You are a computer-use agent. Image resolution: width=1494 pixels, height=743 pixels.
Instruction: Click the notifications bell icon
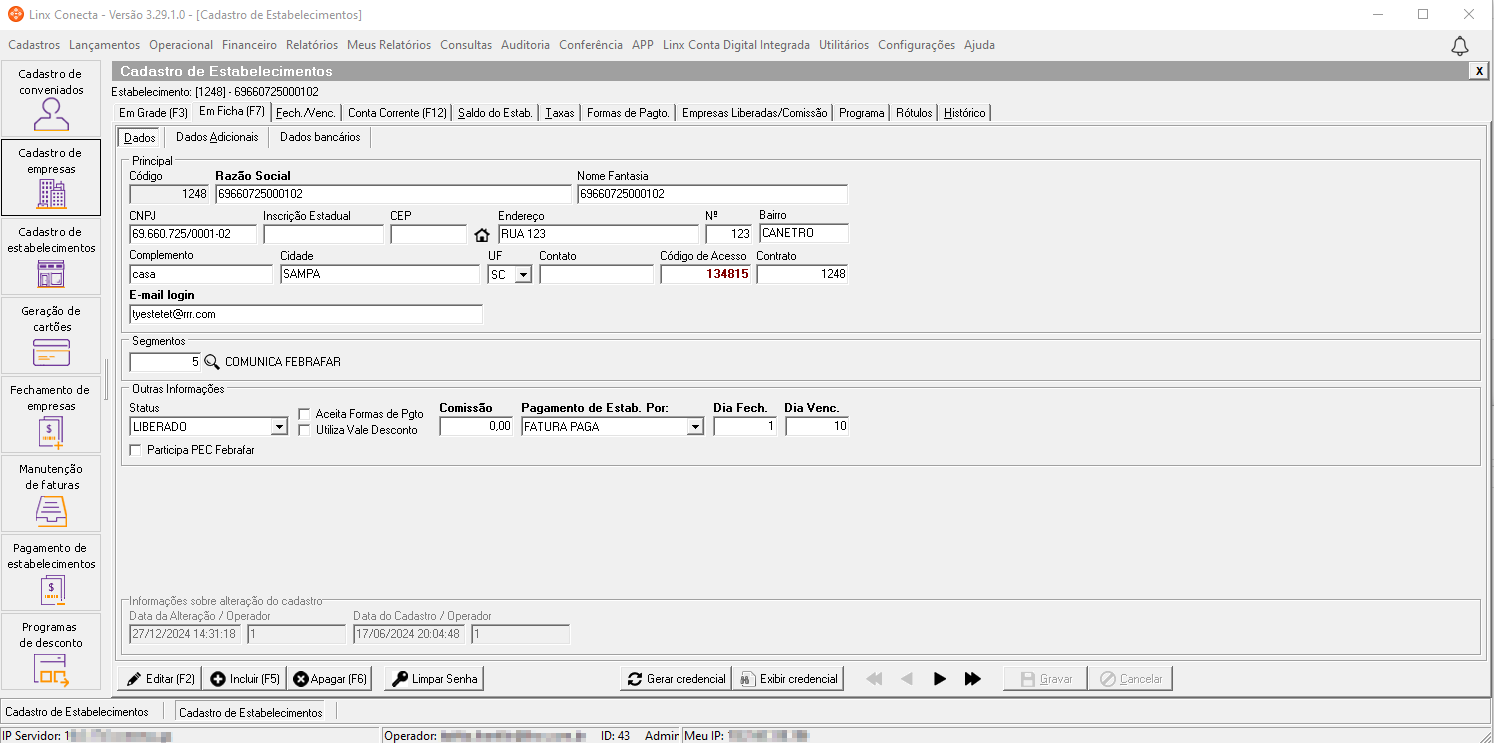[x=1460, y=46]
